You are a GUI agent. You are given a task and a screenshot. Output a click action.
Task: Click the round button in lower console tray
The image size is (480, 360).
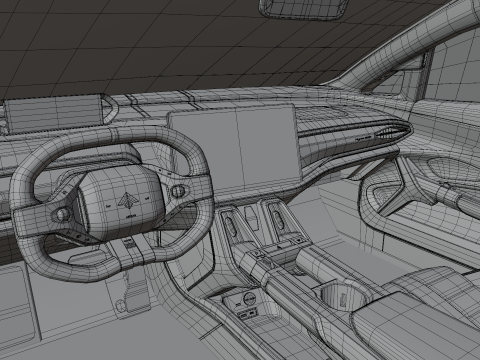point(249,298)
